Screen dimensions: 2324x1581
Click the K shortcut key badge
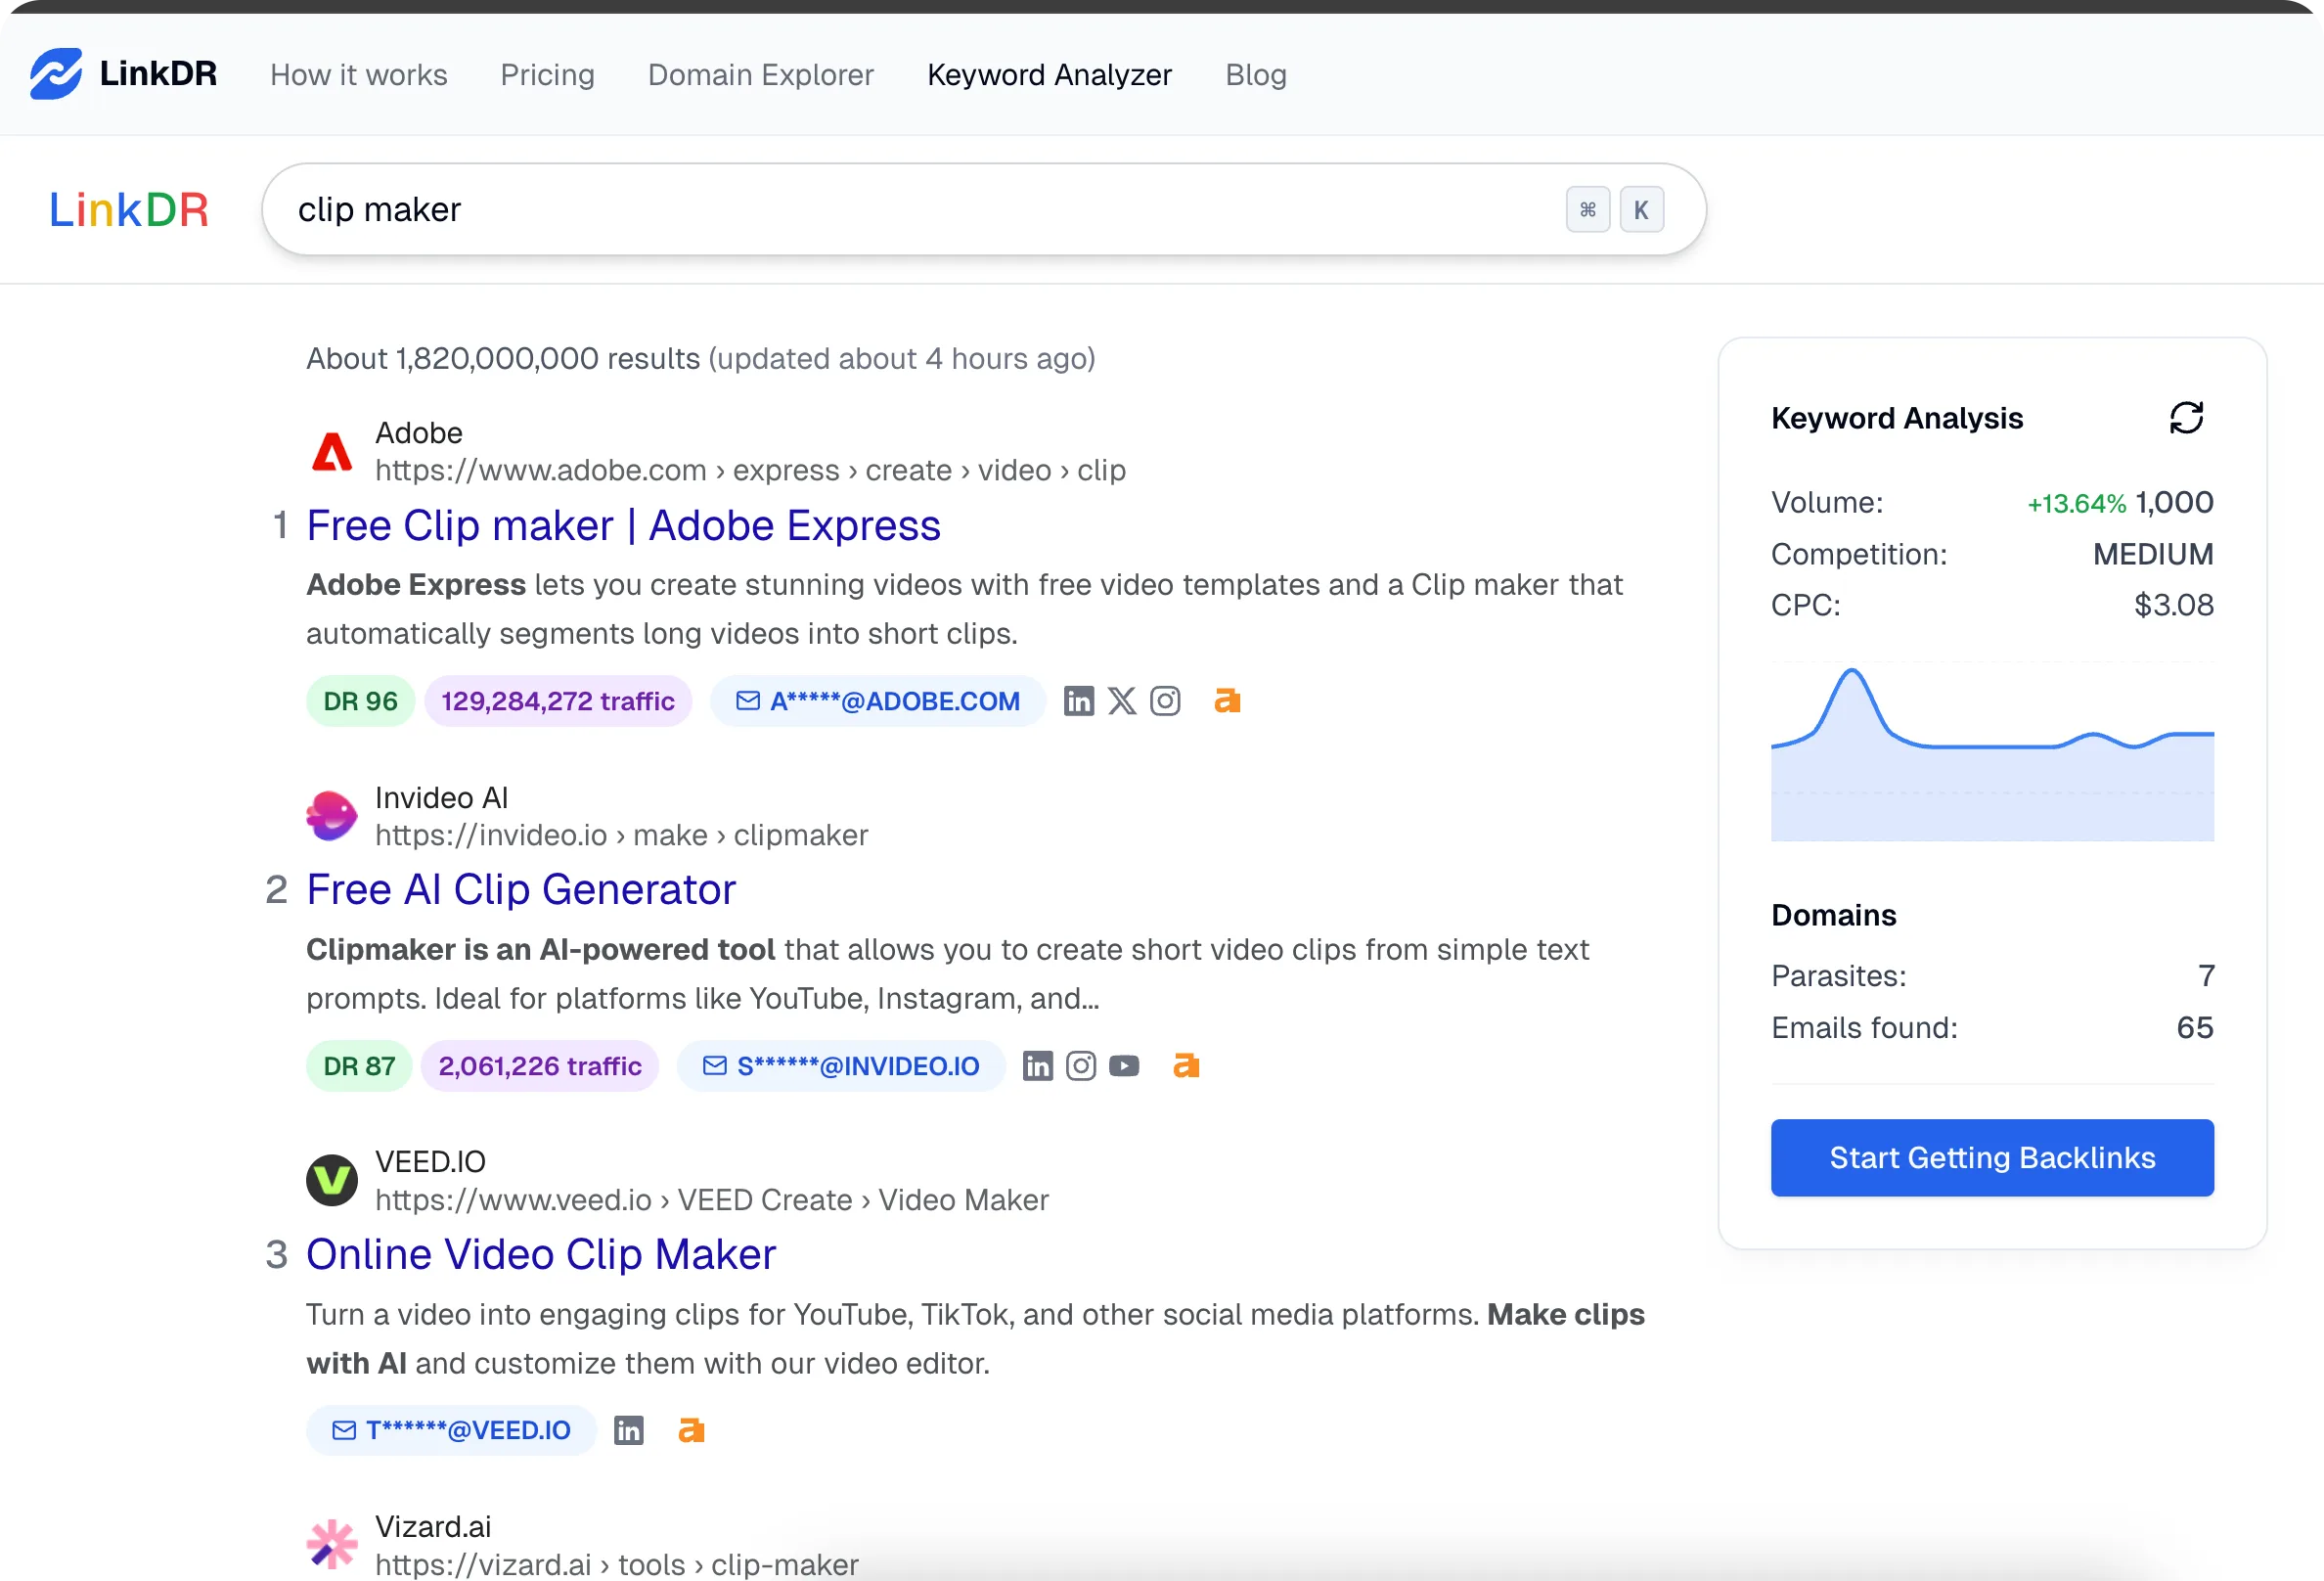(1641, 210)
